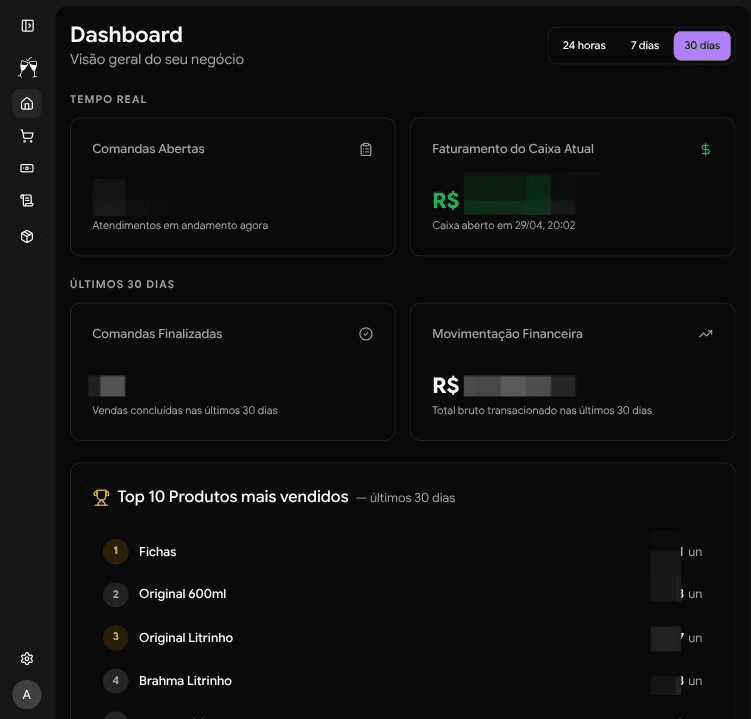Click 'Caixa aberto em 29/04, 20:02' text
Image resolution: width=751 pixels, height=719 pixels.
click(504, 225)
